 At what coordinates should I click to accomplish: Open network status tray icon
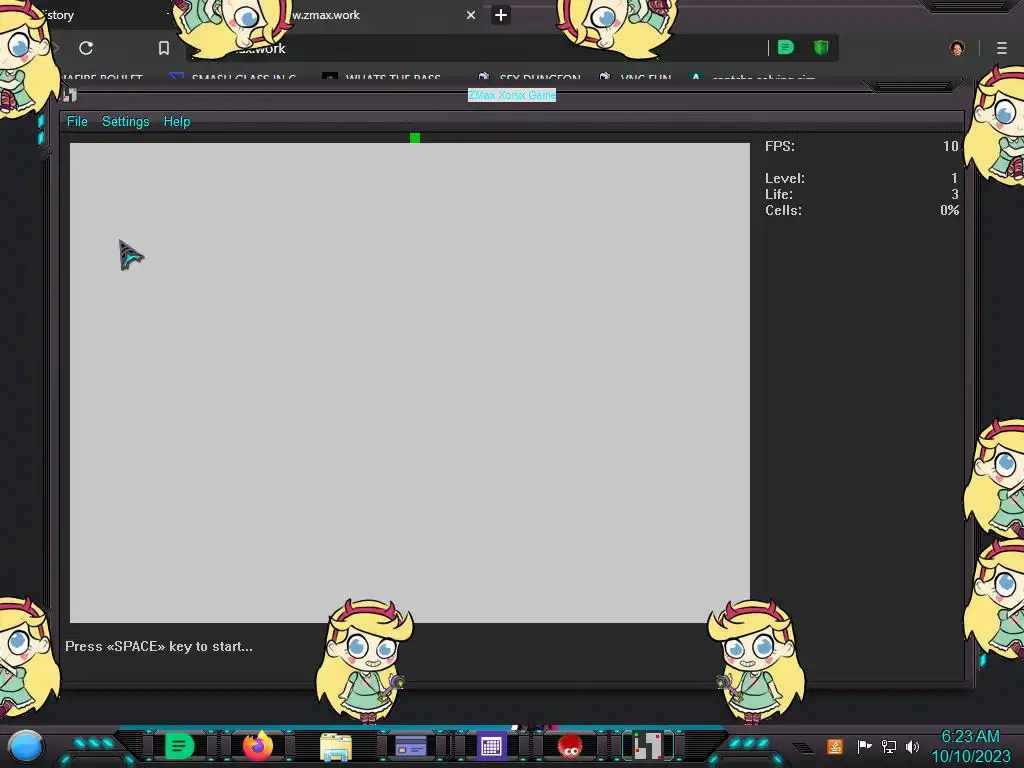(x=889, y=746)
